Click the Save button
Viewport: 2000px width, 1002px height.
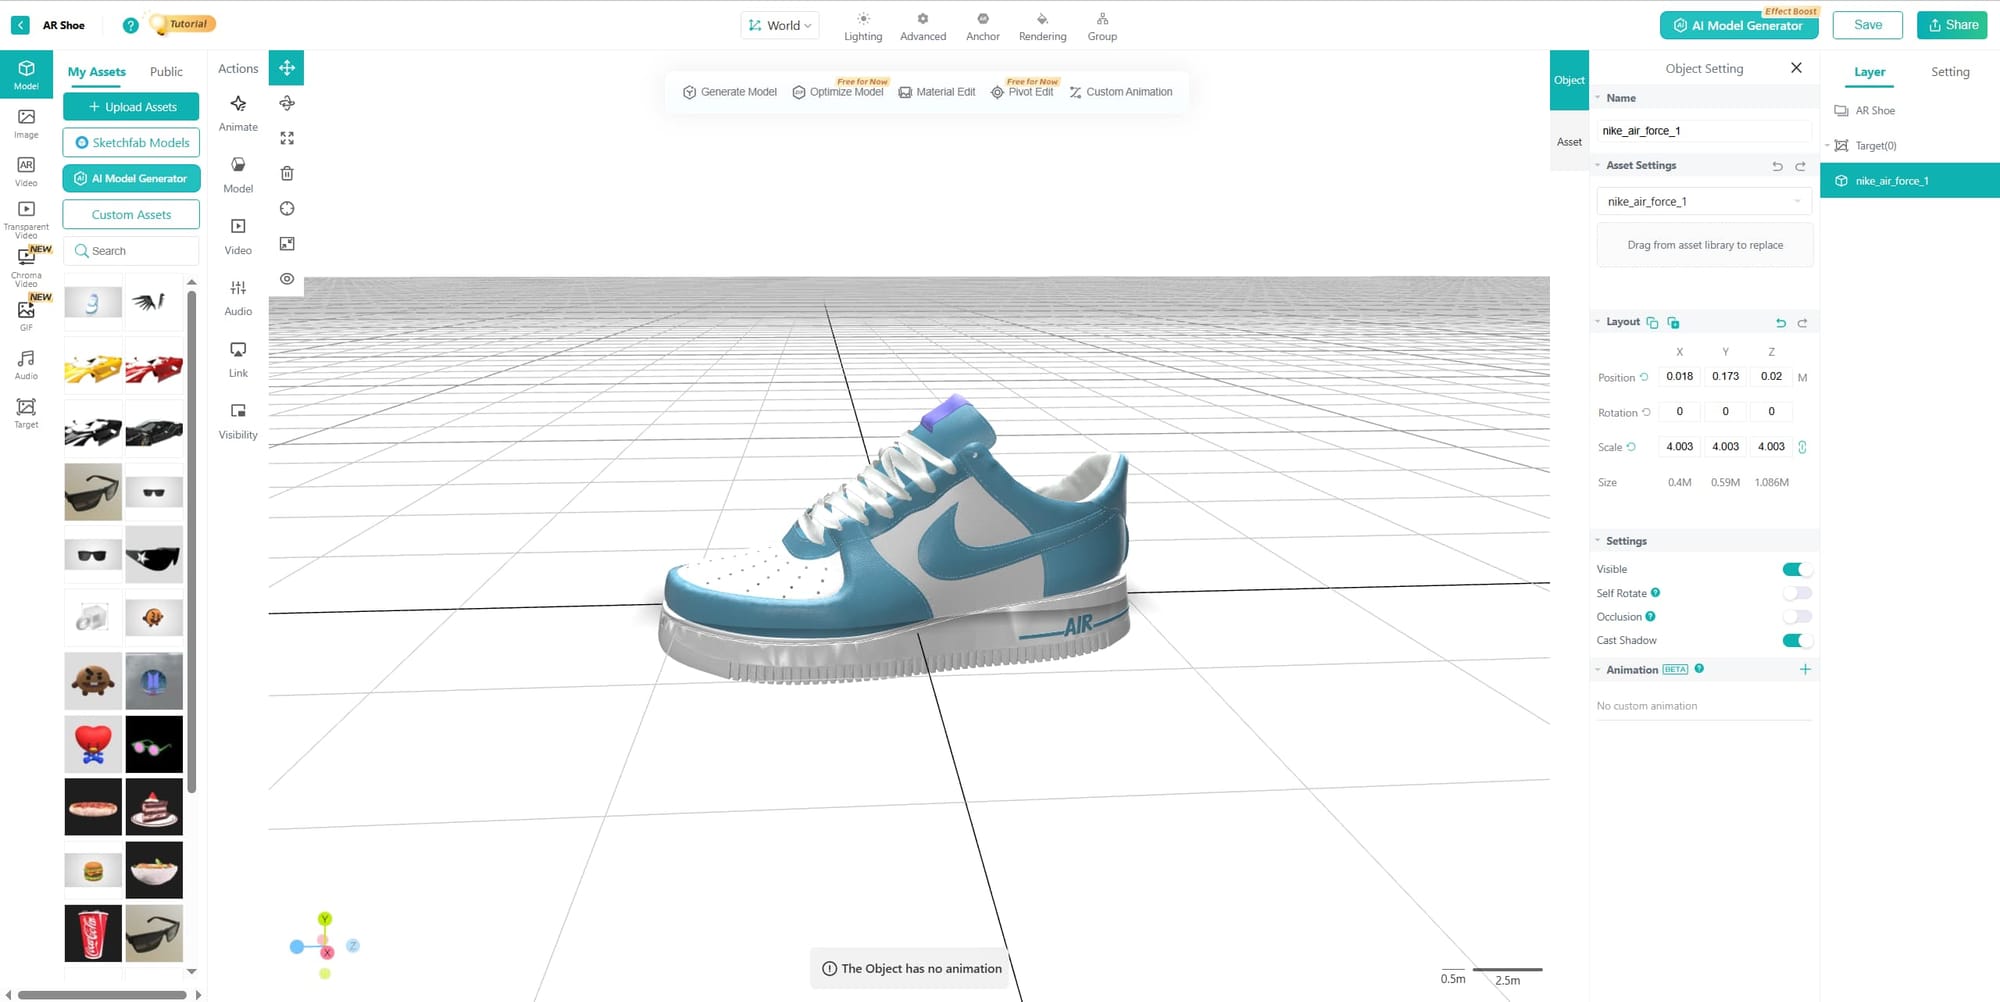pyautogui.click(x=1867, y=25)
